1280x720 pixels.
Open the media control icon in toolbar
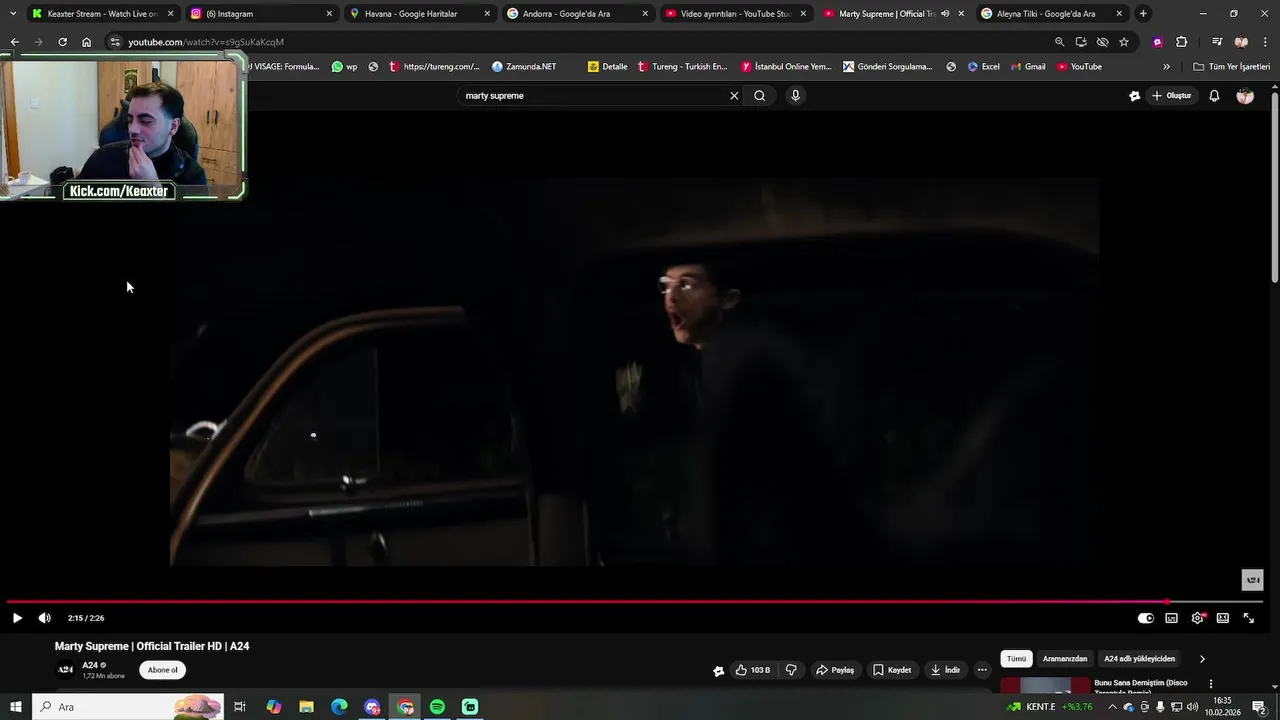[1217, 42]
